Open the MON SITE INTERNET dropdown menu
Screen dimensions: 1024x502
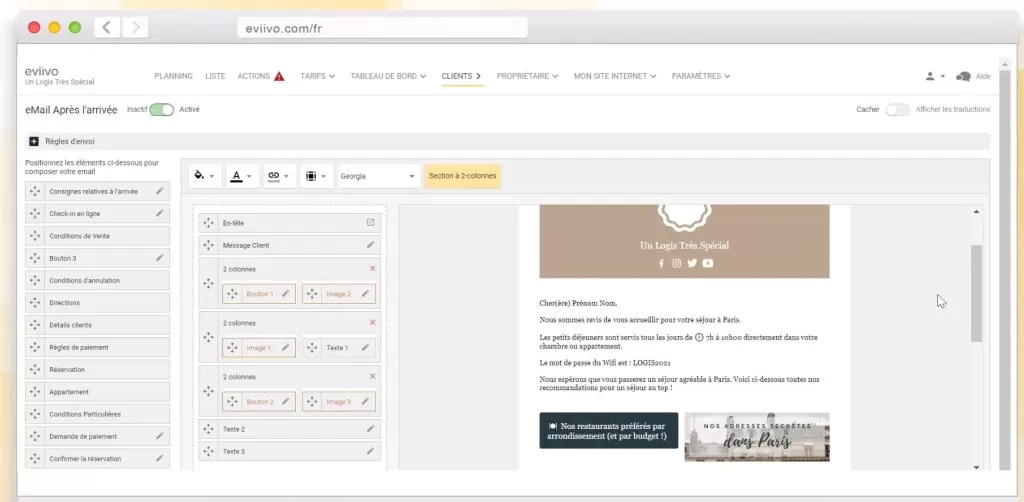coord(615,76)
